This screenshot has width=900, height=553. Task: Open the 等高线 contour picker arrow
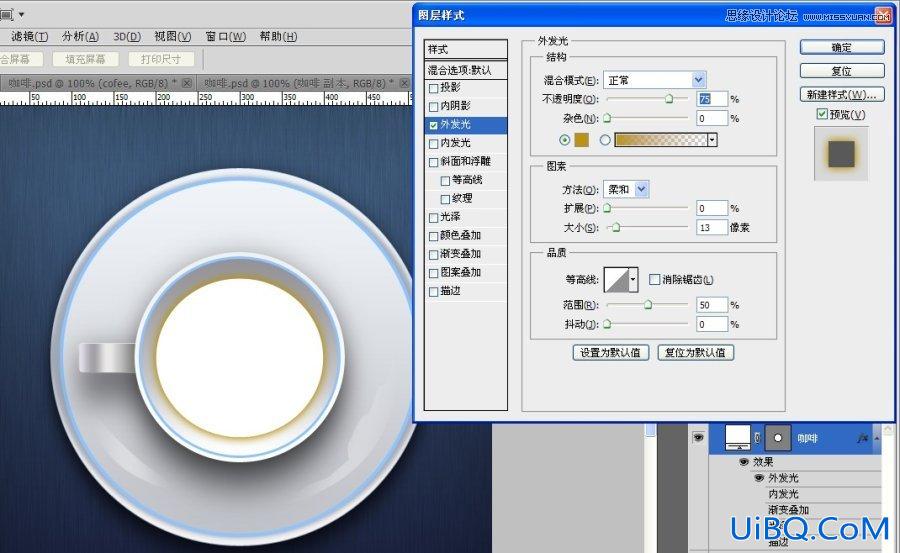click(x=633, y=280)
